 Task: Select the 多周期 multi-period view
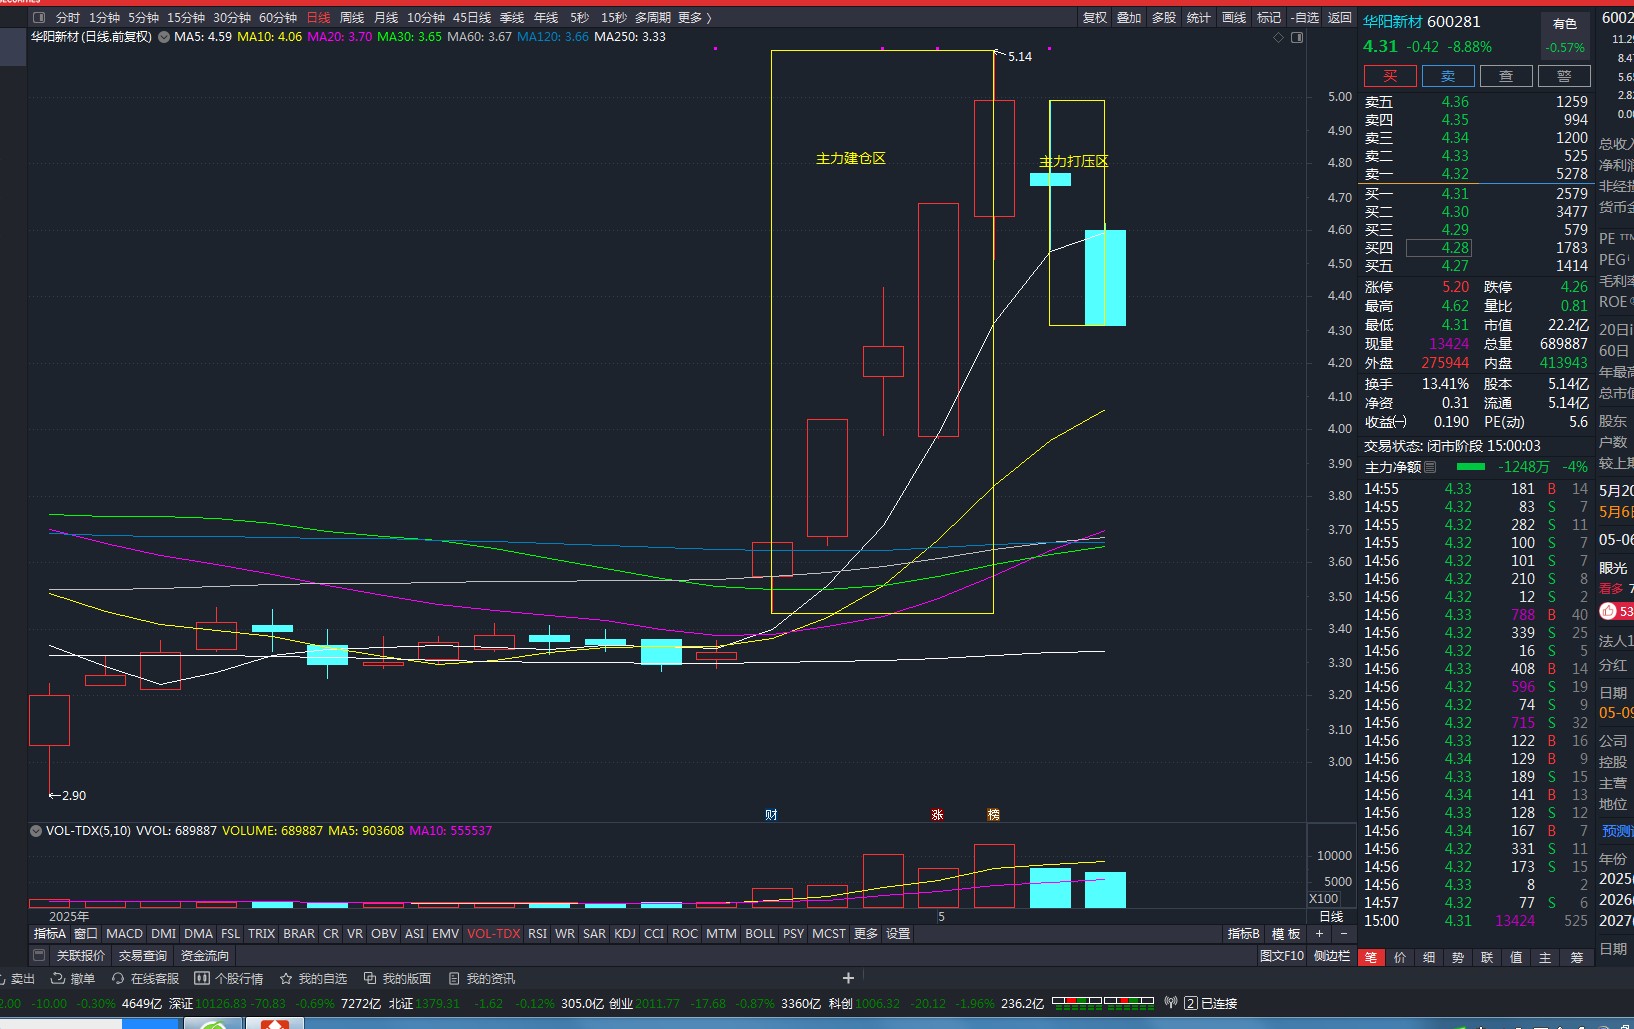pyautogui.click(x=653, y=18)
